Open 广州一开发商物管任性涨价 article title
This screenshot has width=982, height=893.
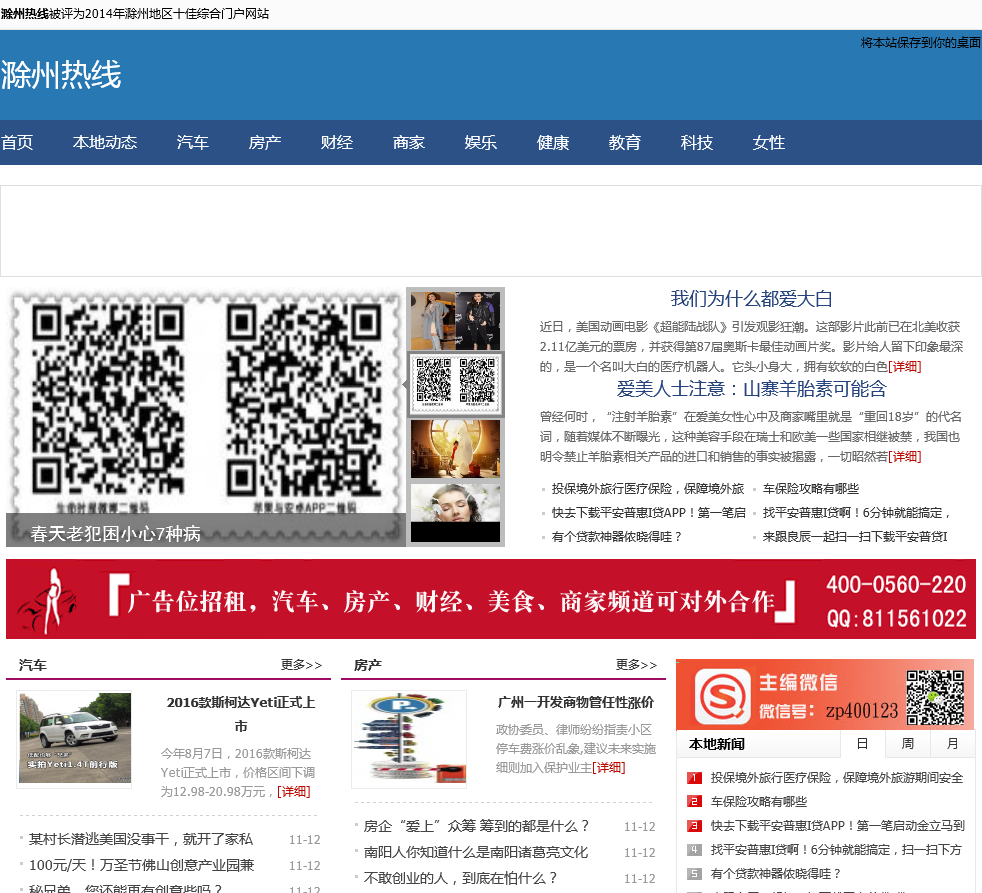point(576,703)
